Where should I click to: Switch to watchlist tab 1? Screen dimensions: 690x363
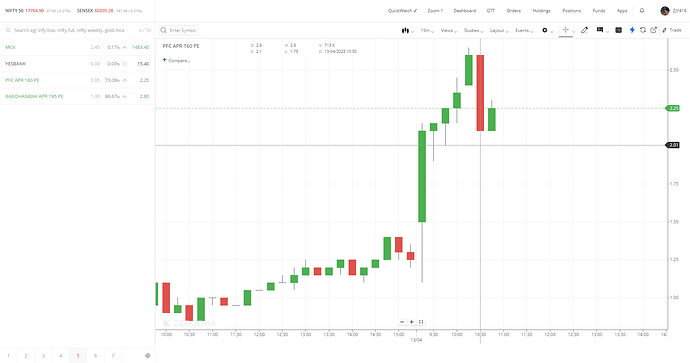(x=8, y=356)
